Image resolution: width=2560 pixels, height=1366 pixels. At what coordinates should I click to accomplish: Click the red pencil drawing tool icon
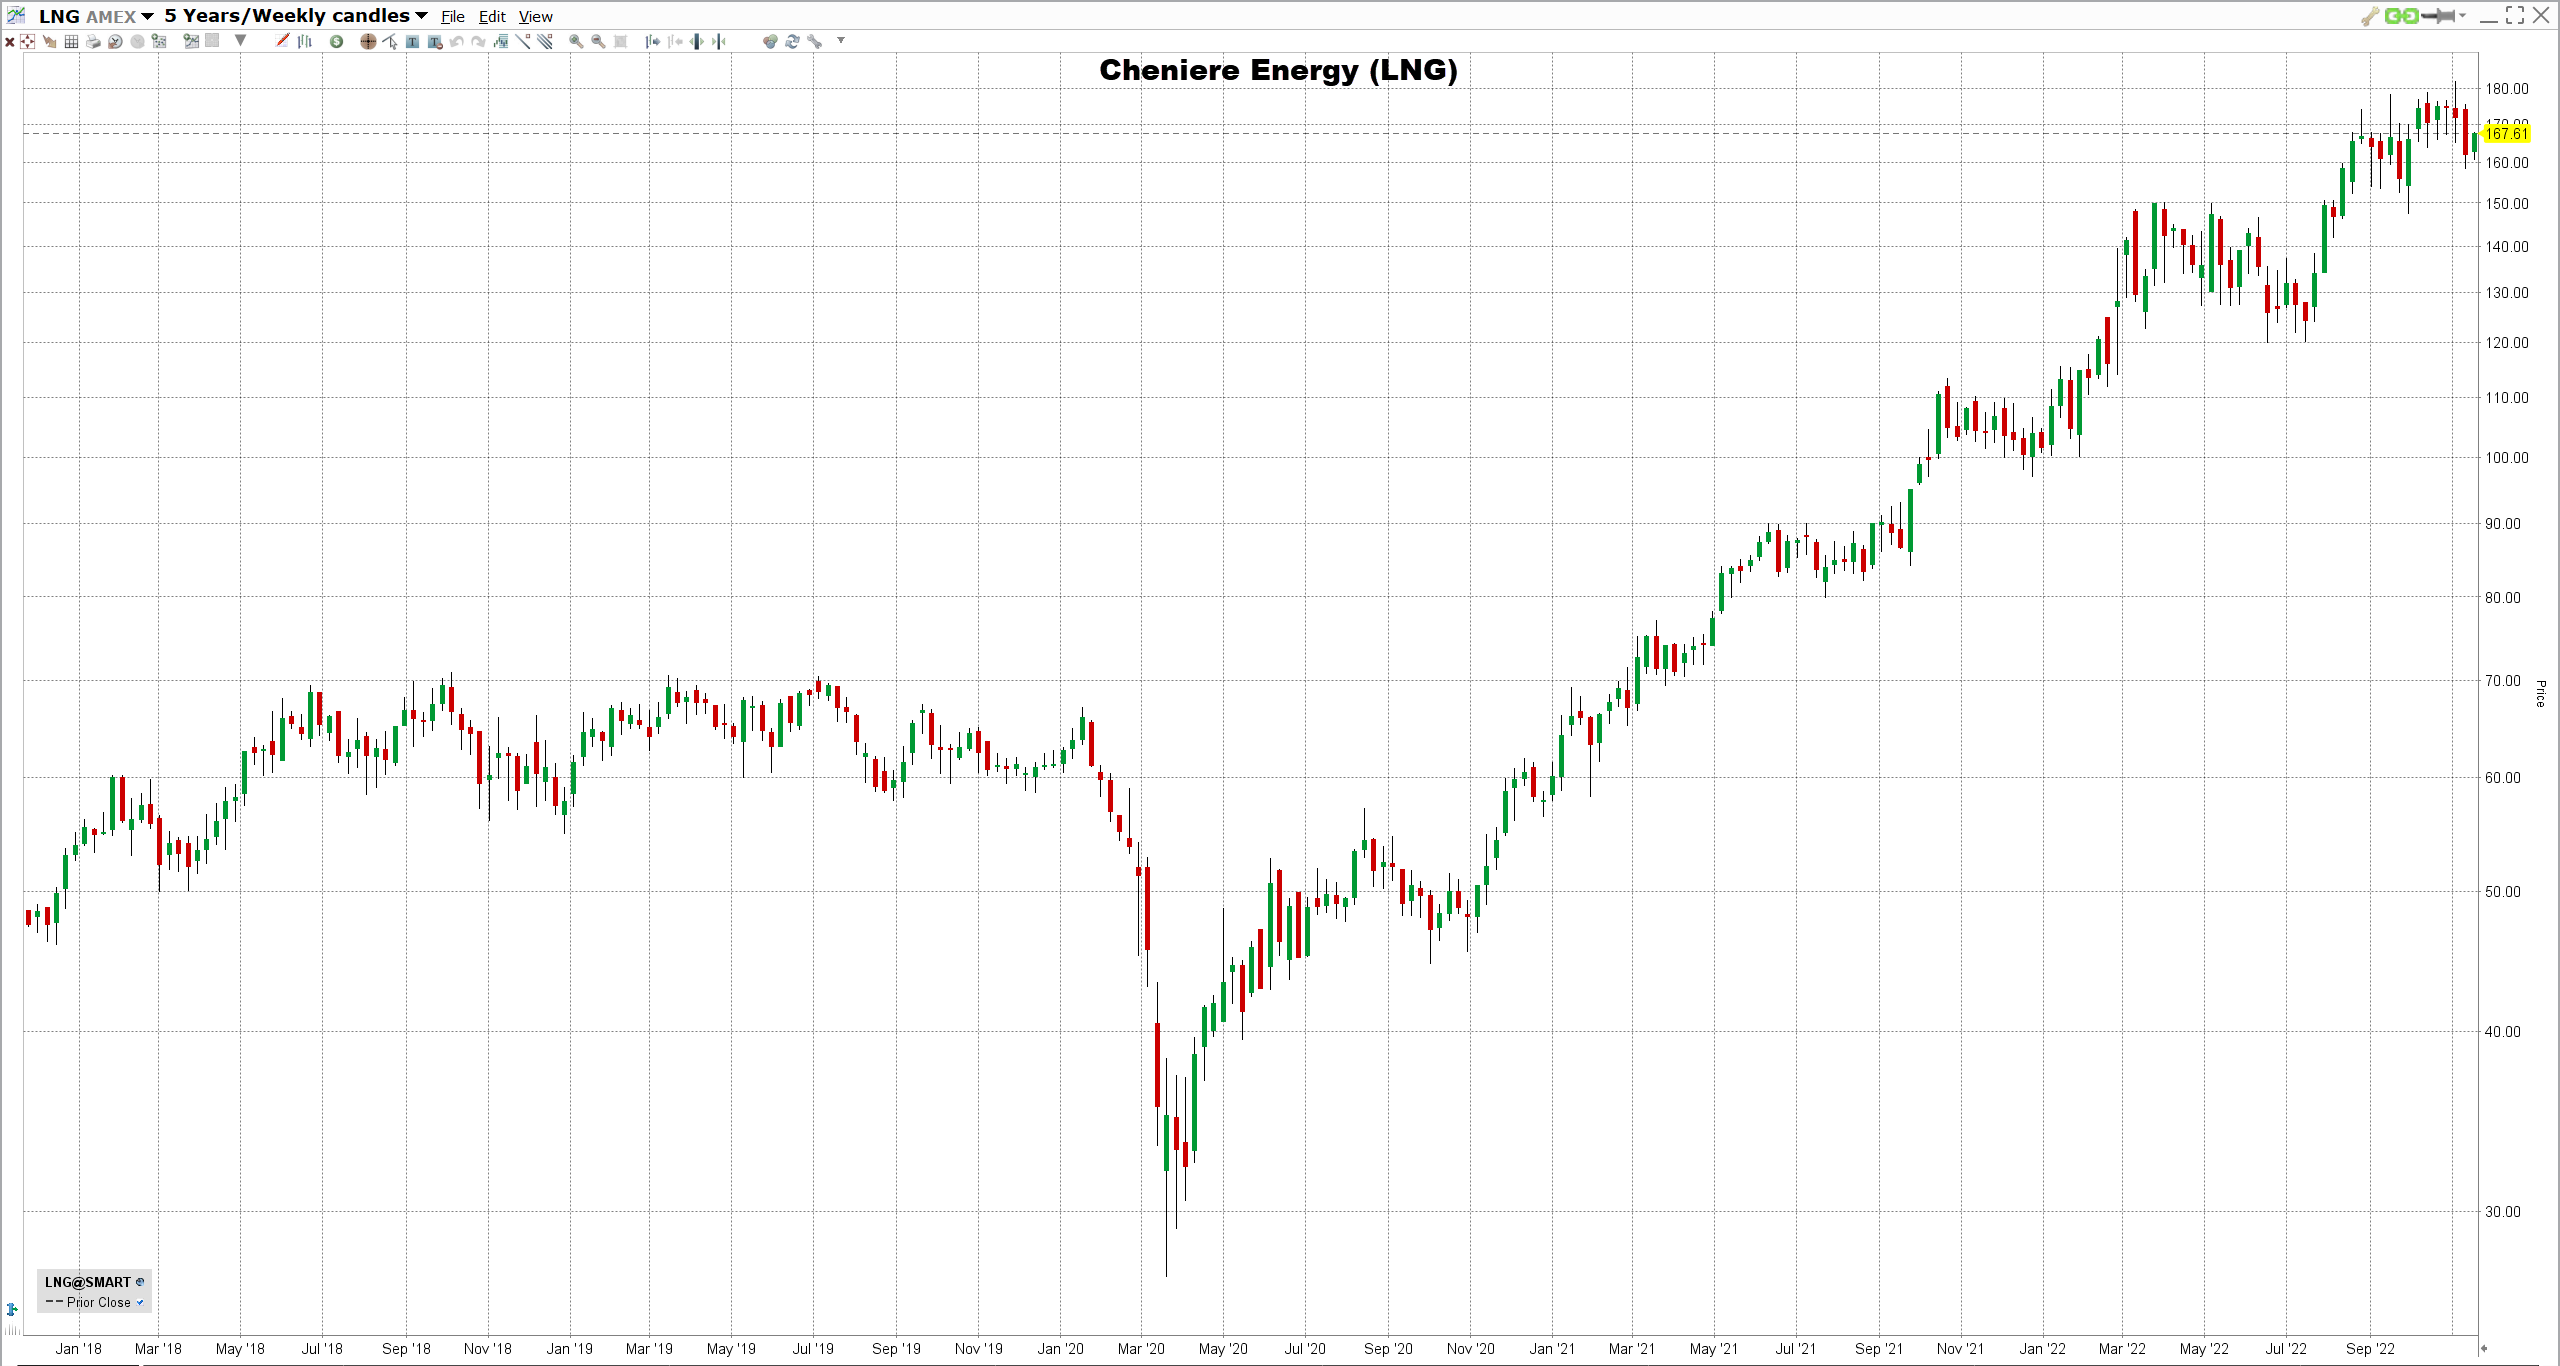coord(282,41)
